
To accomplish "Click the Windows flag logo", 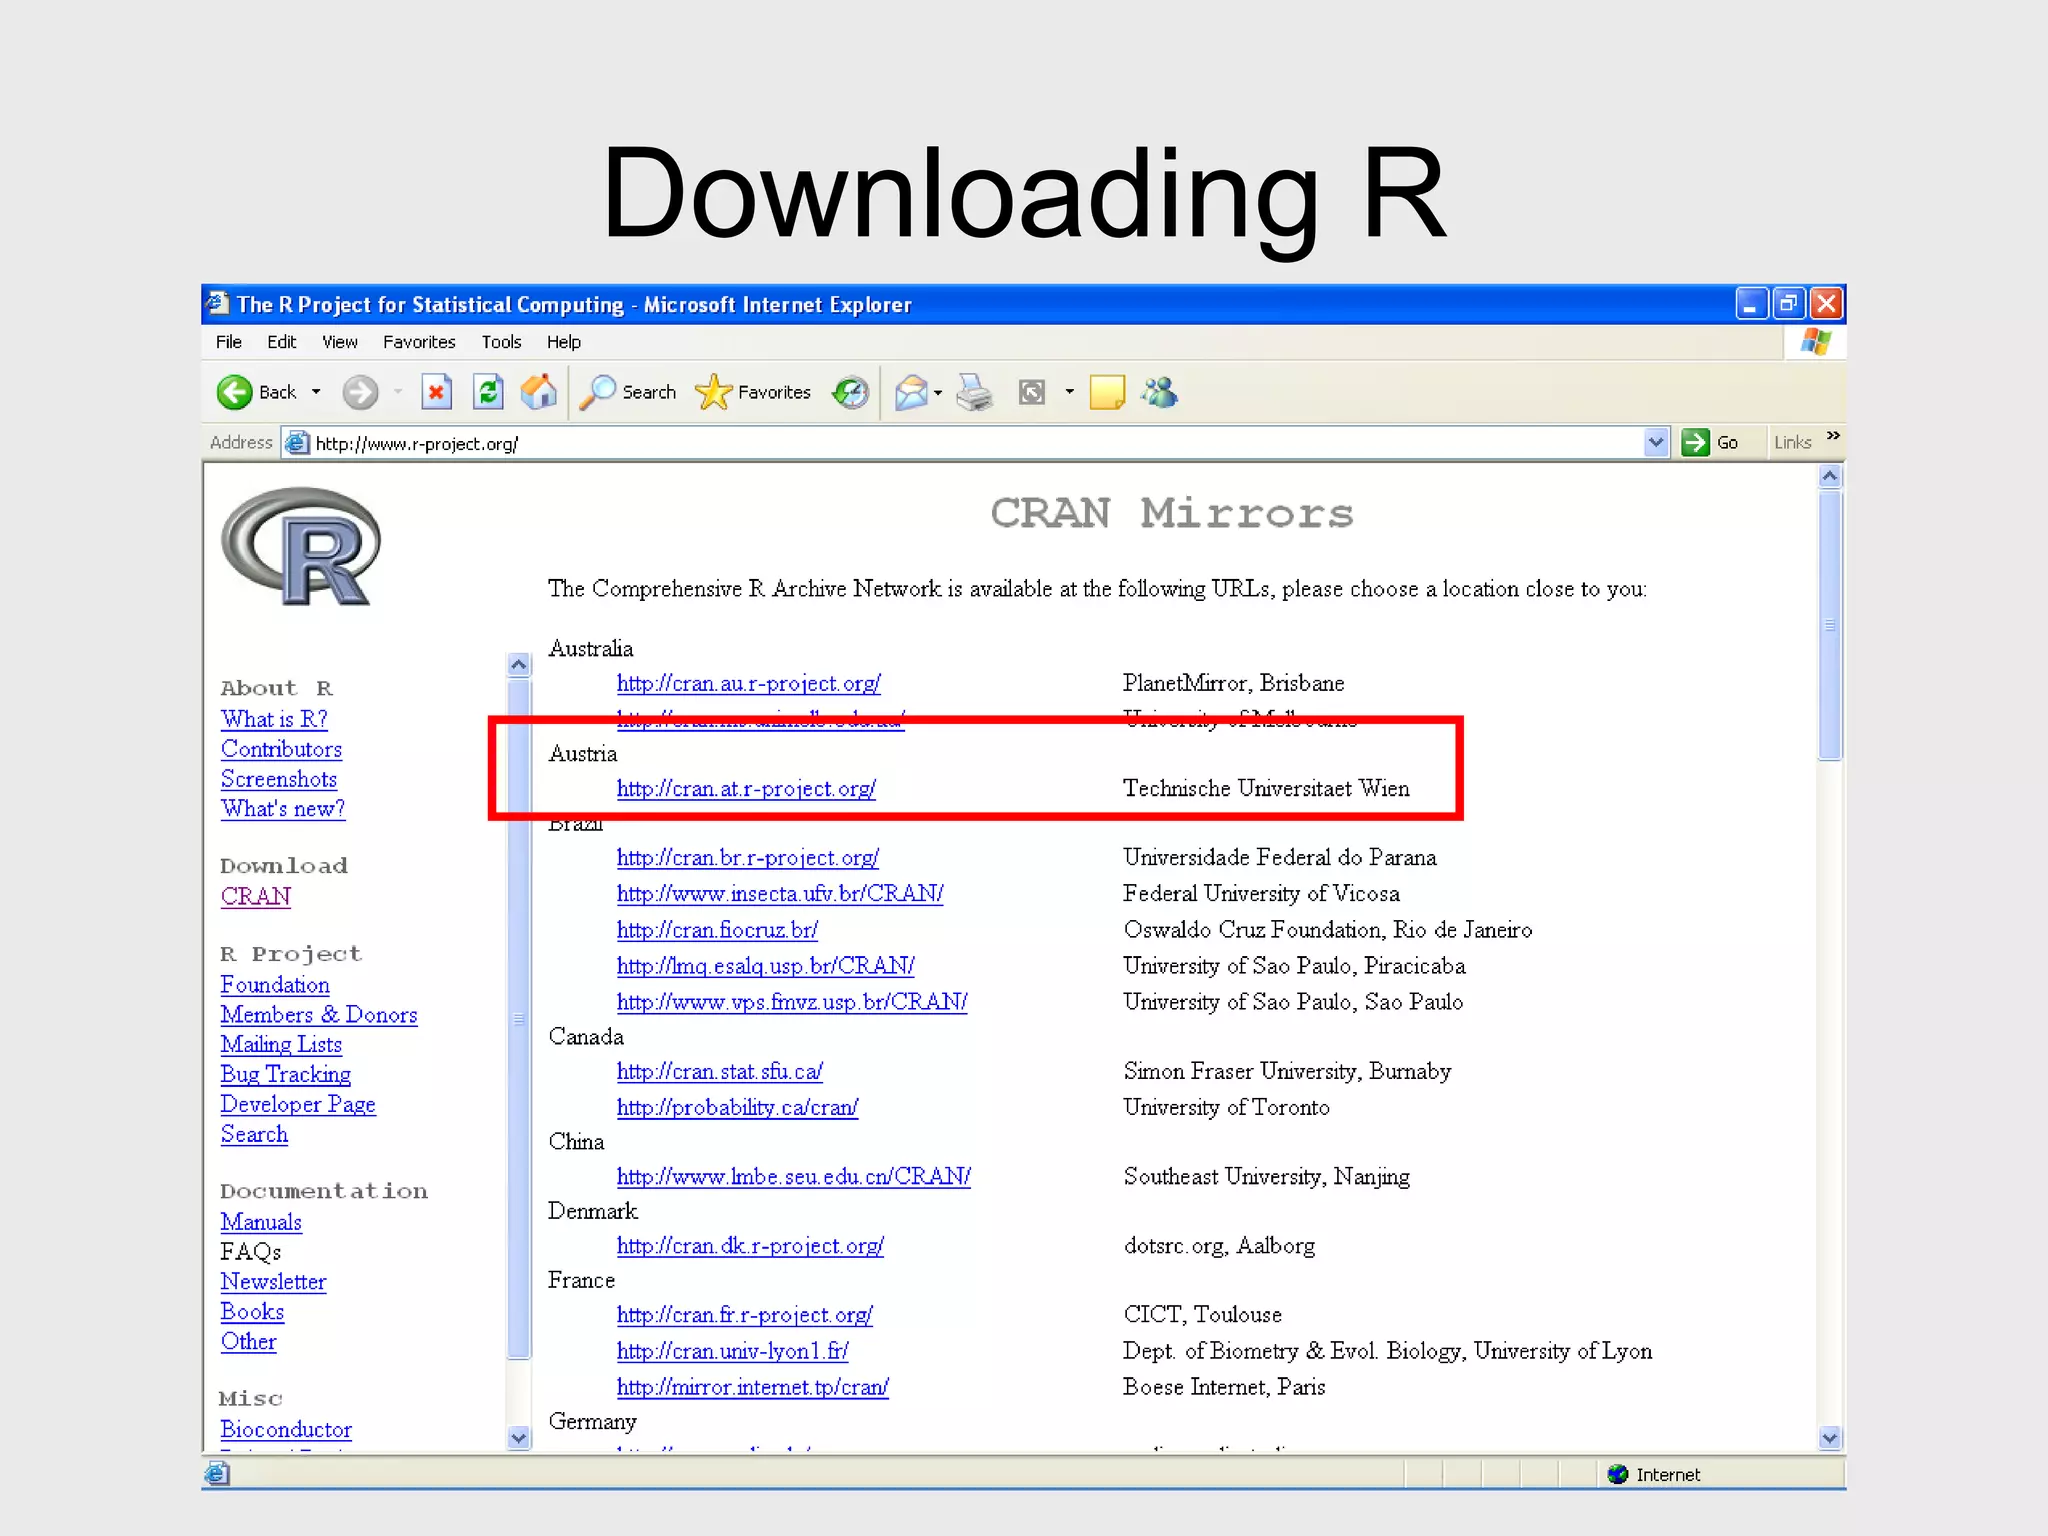I will 1816,342.
